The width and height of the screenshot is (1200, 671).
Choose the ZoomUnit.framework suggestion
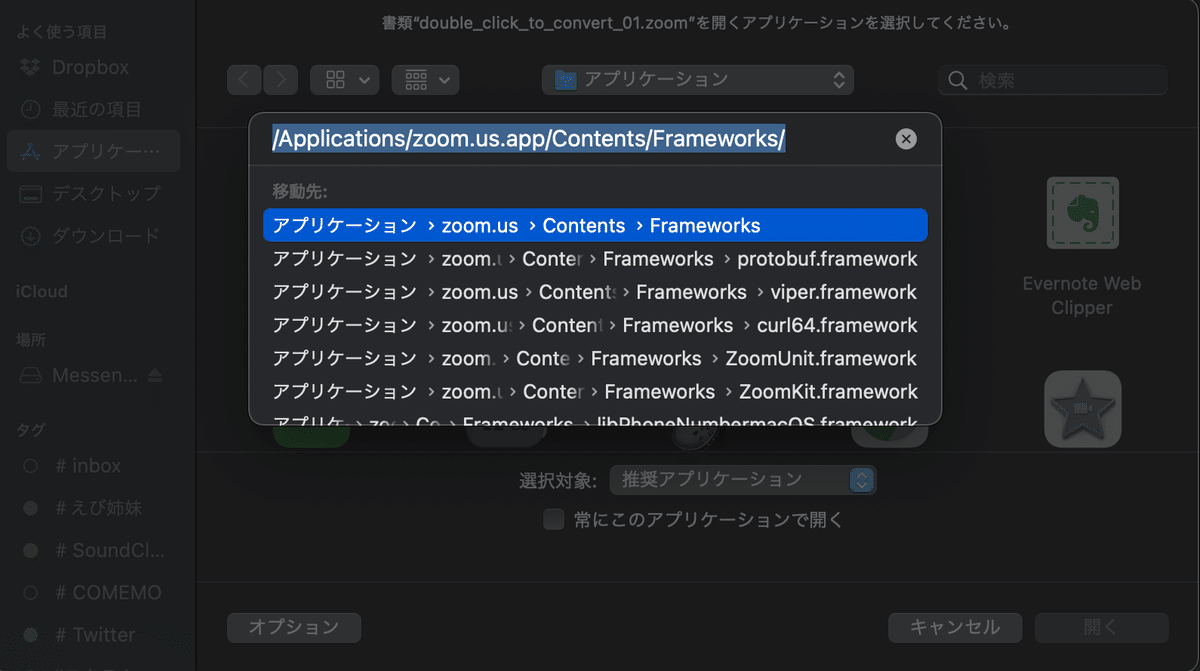click(595, 358)
